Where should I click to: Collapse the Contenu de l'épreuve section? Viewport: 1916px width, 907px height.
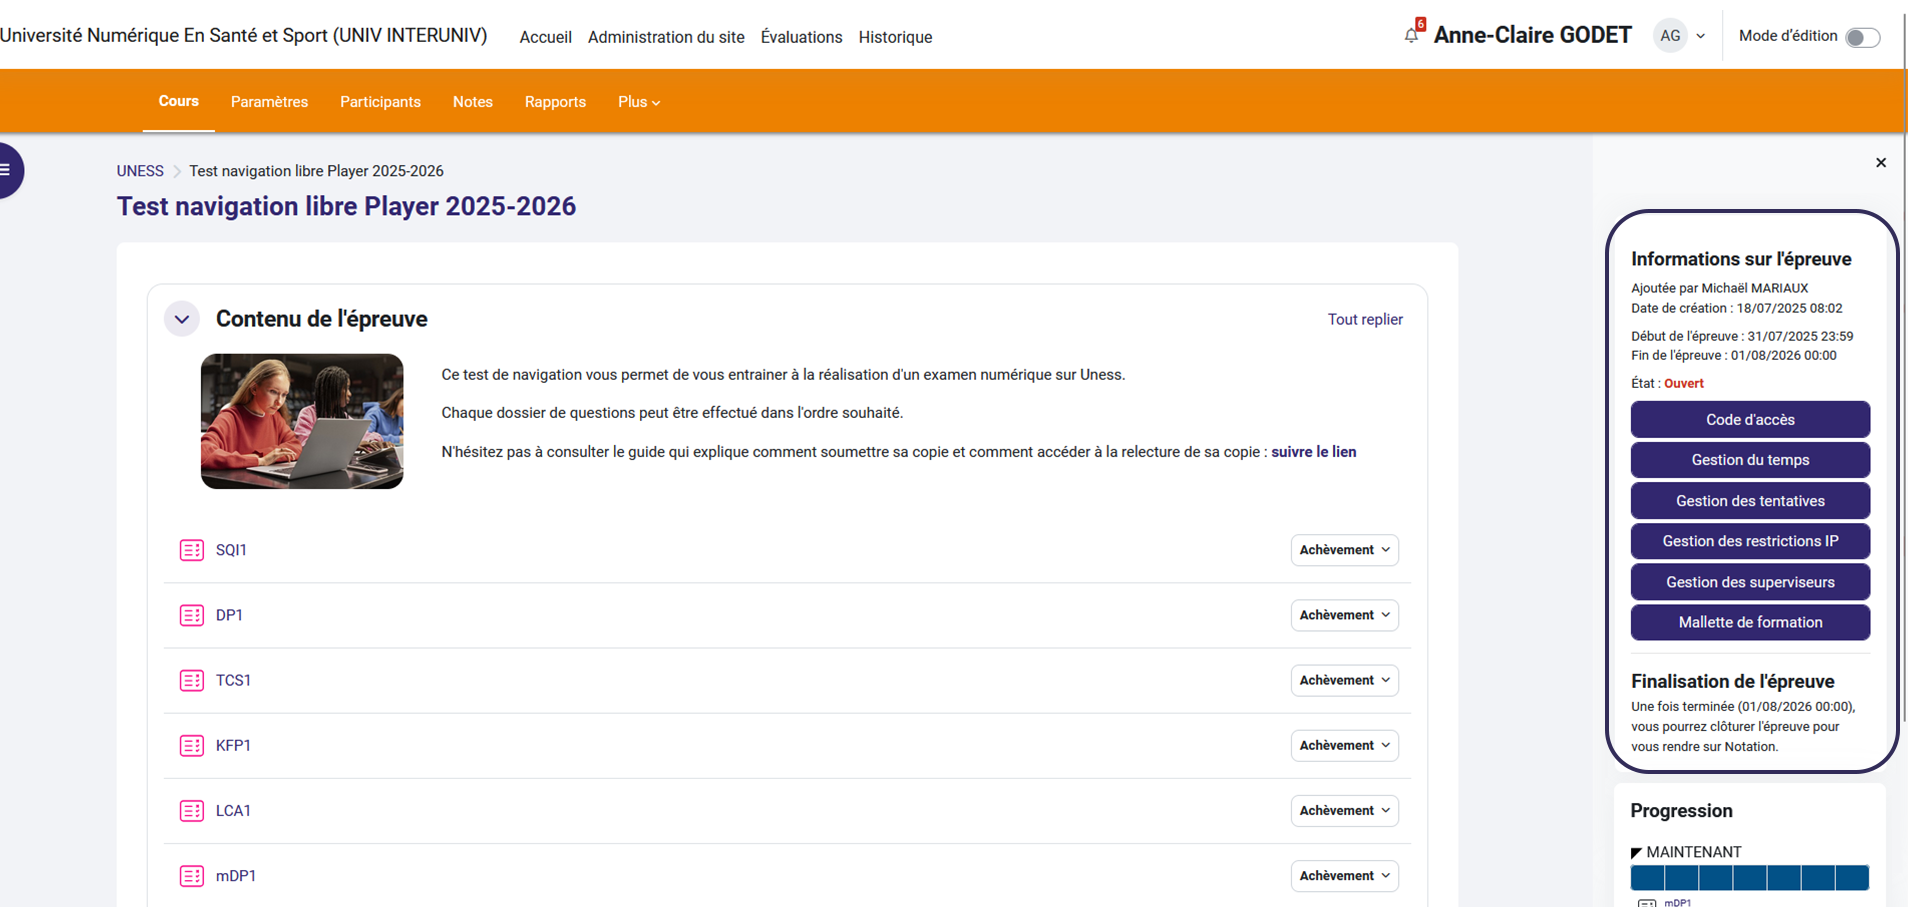(x=182, y=320)
